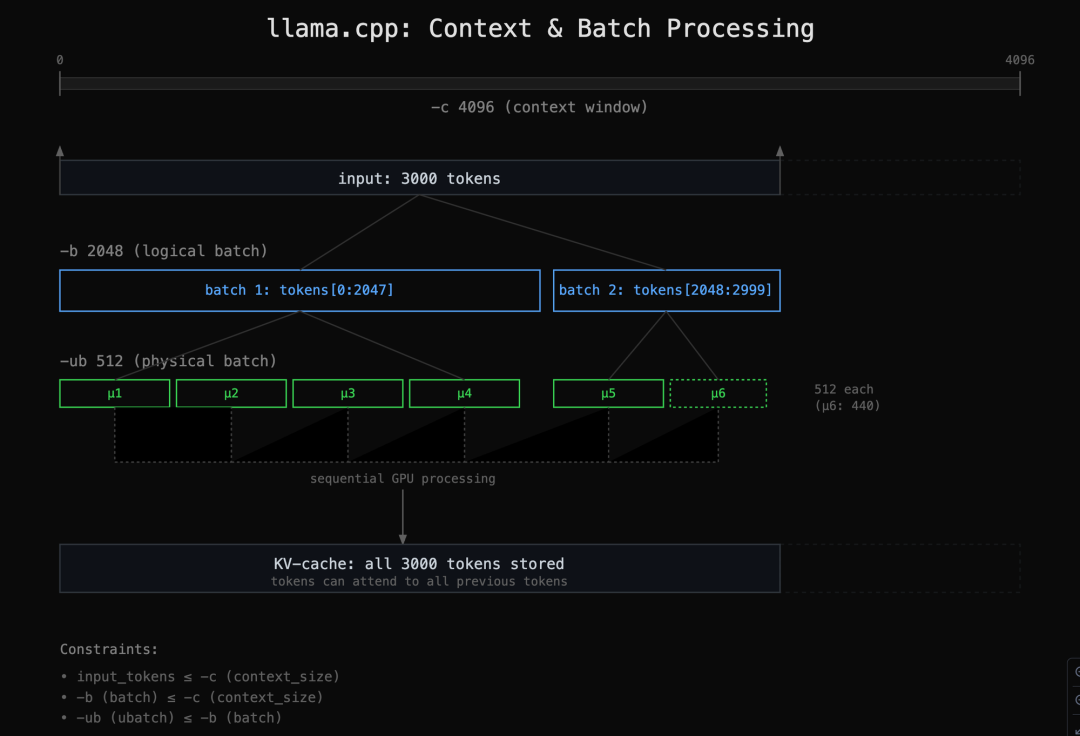Select the µ2 micro-batch box
The image size is (1080, 736).
click(x=231, y=393)
